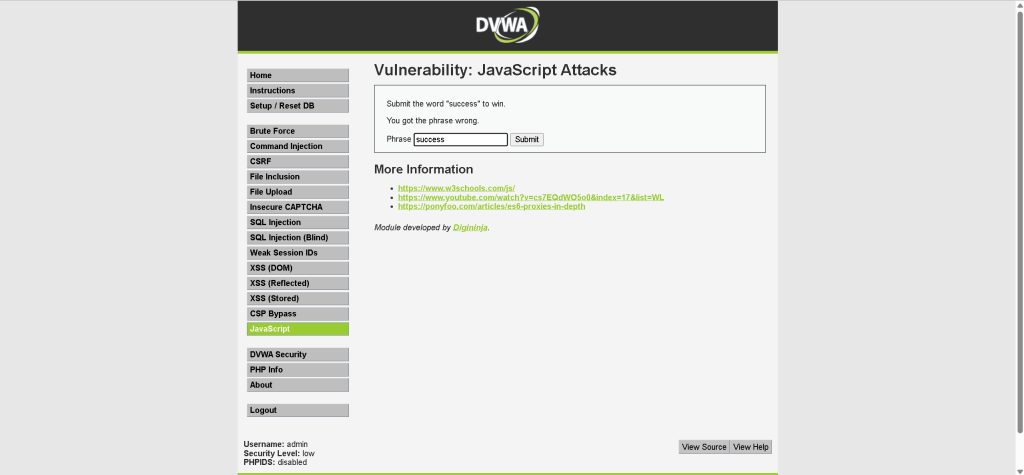Click 'You got the phrase wrong.' message

[x=432, y=121]
